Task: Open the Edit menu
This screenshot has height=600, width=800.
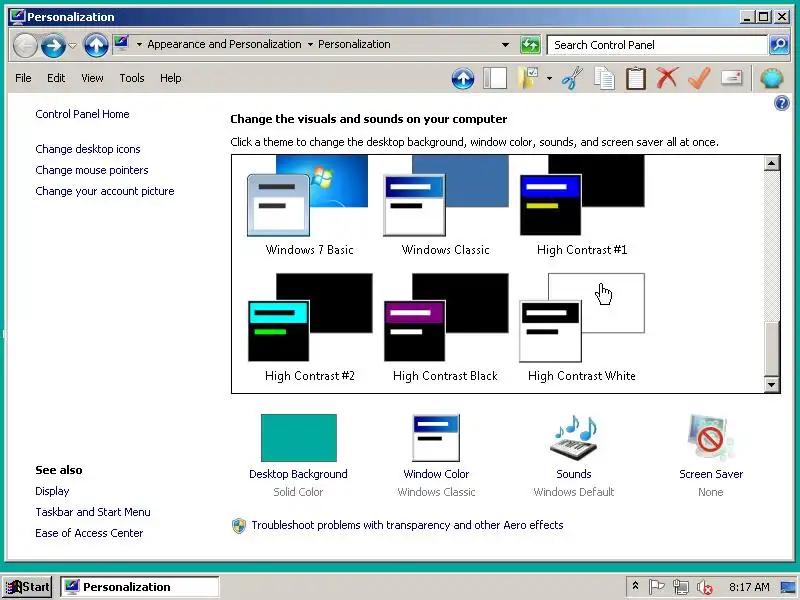Action: pyautogui.click(x=56, y=78)
